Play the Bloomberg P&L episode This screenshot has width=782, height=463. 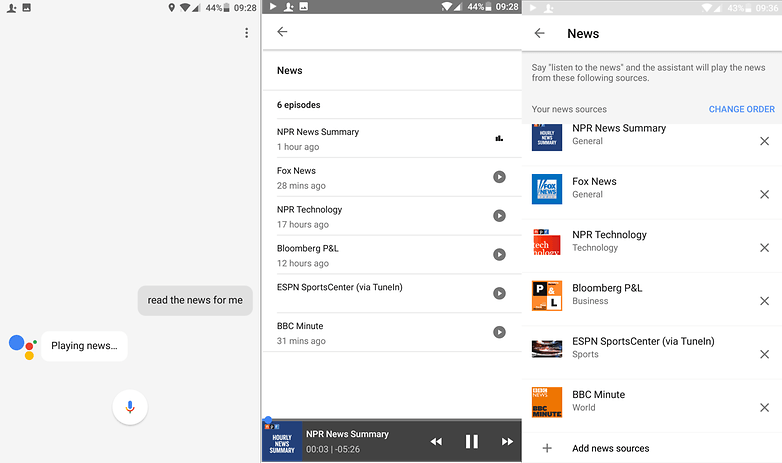pos(499,254)
